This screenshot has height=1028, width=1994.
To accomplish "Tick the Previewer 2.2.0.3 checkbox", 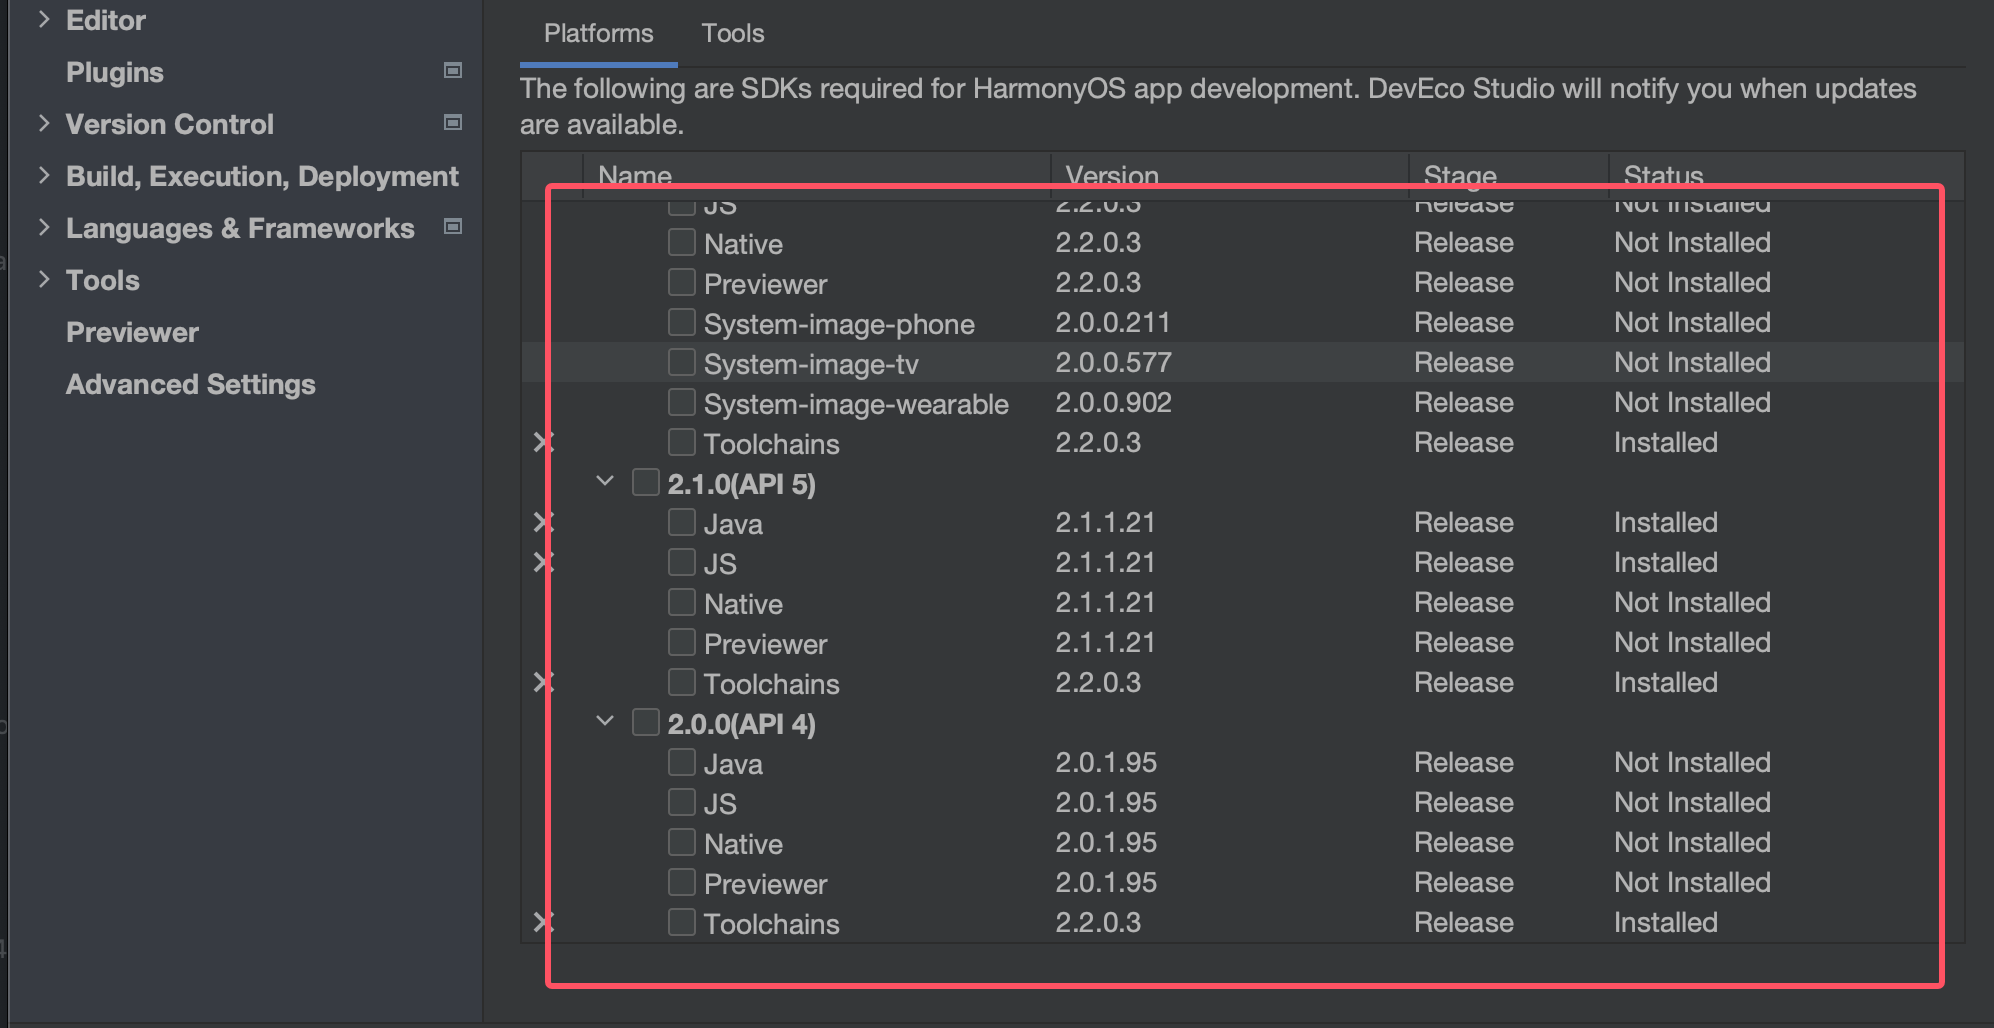I will (x=682, y=282).
